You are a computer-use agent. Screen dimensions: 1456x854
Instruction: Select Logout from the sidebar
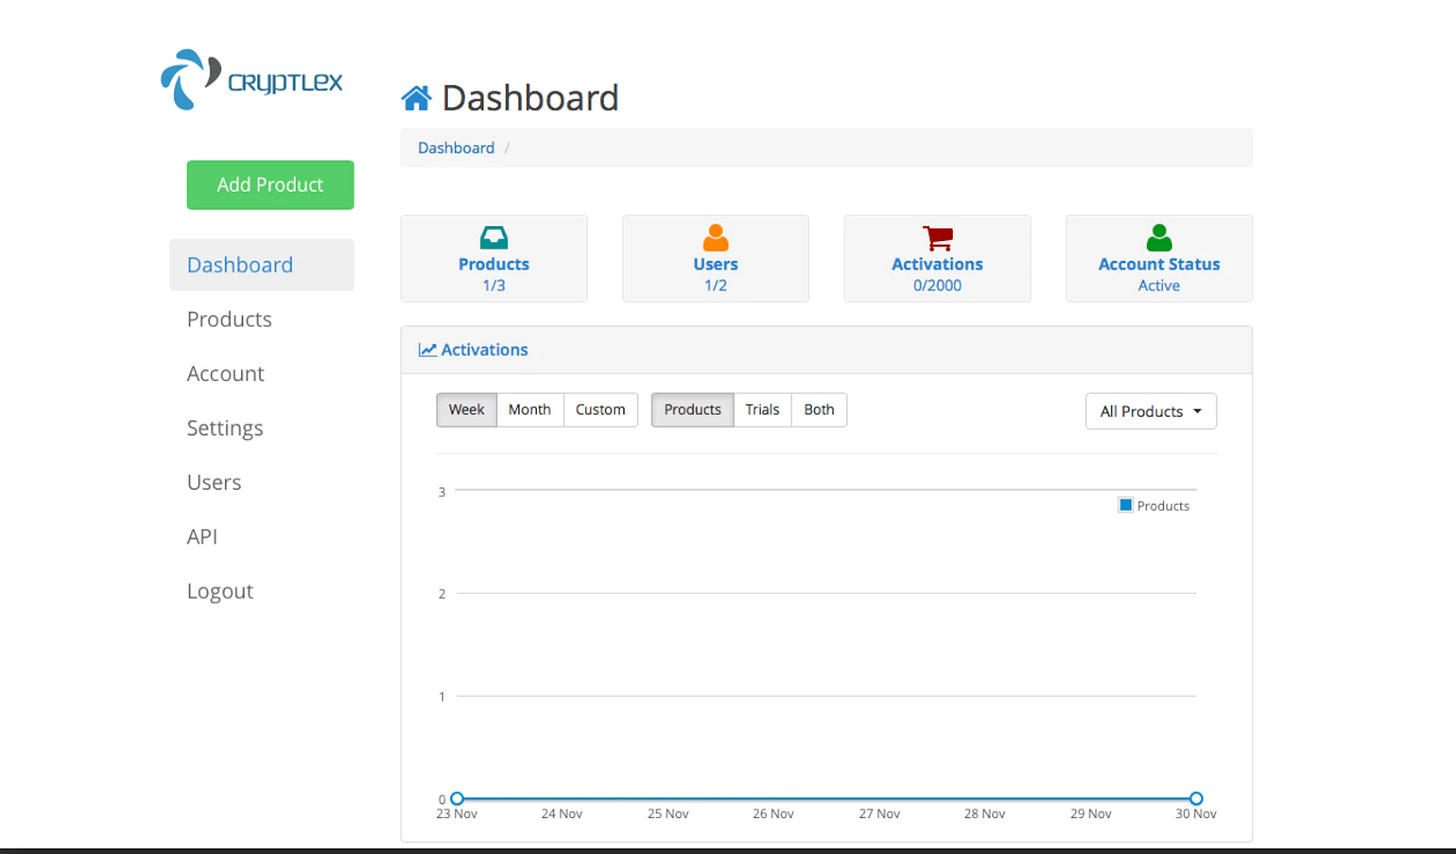pyautogui.click(x=220, y=590)
